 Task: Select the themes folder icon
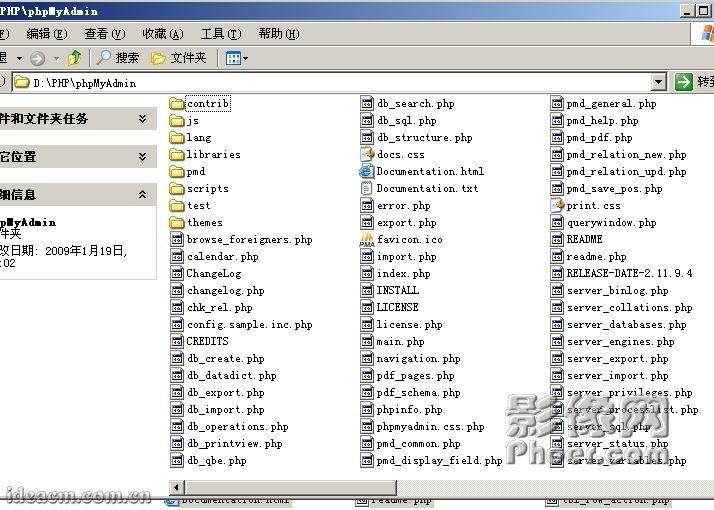[176, 223]
